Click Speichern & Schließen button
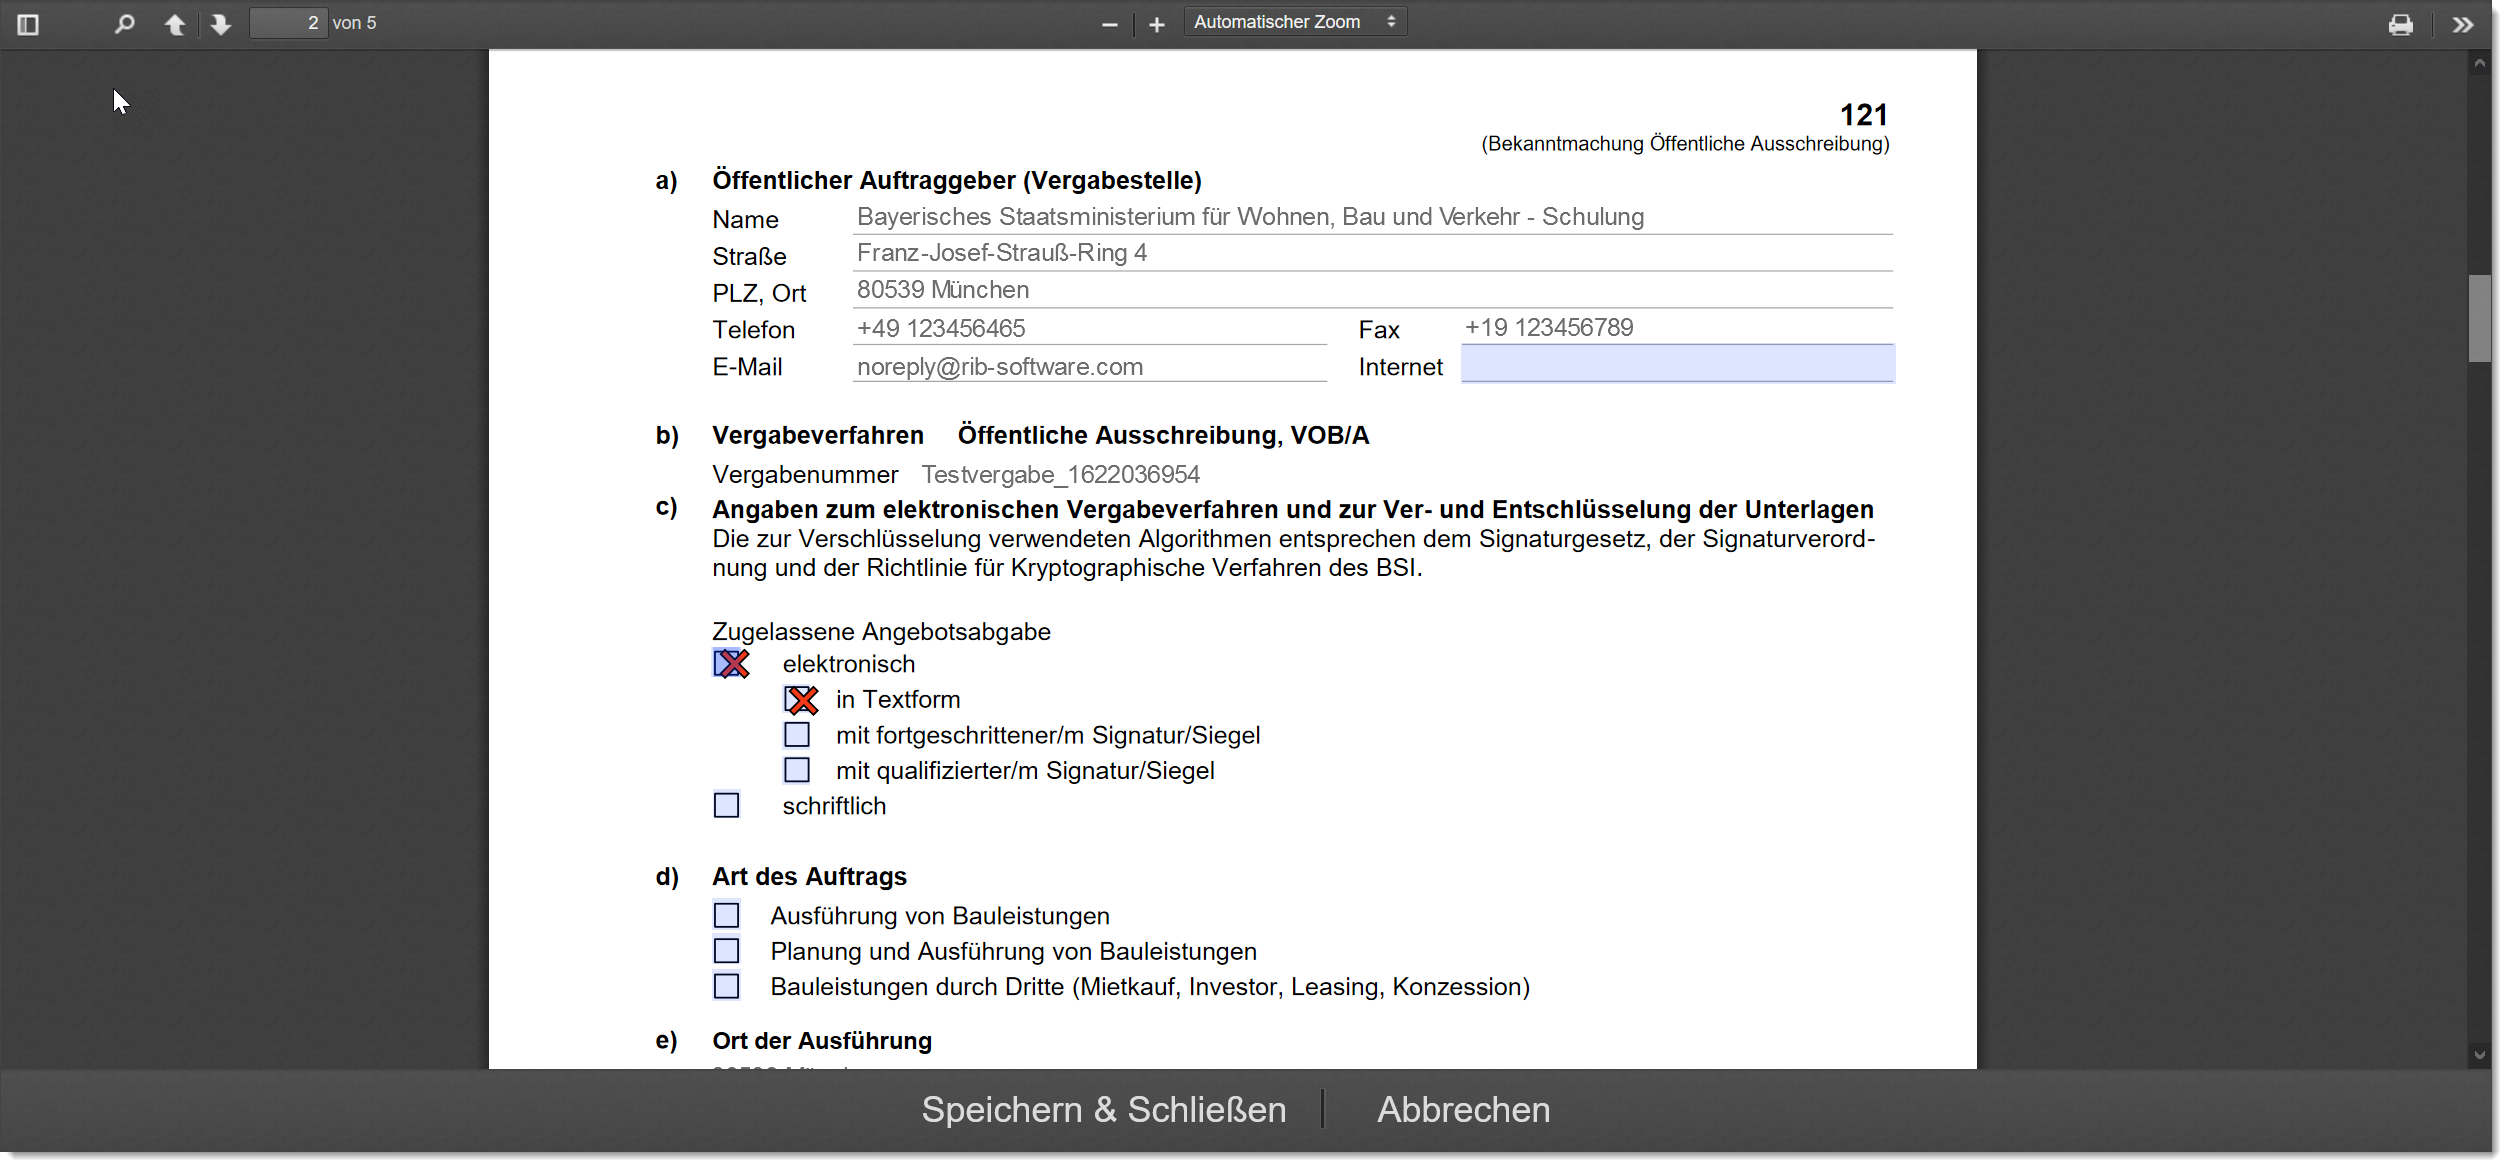2507x1167 pixels. (1103, 1109)
